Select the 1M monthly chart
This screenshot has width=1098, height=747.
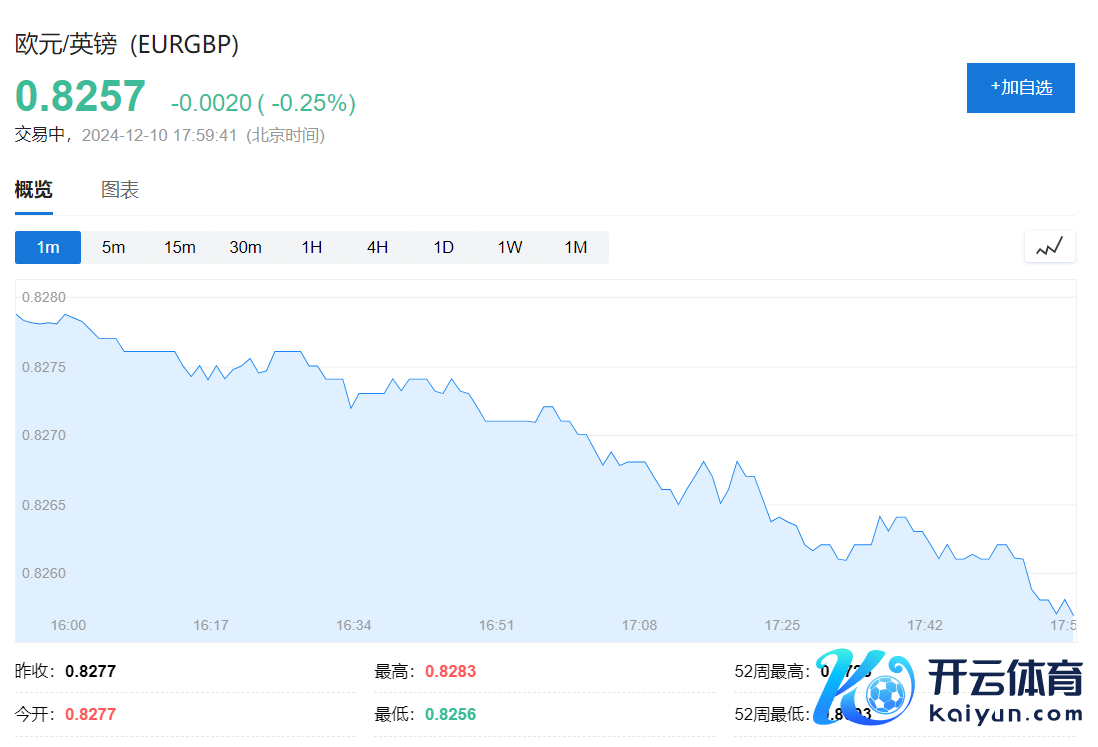pyautogui.click(x=575, y=248)
